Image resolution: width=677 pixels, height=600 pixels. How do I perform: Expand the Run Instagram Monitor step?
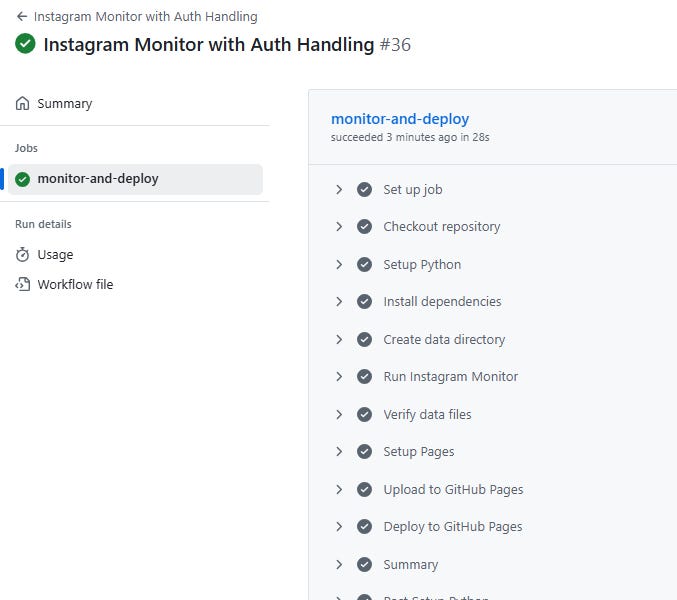(x=339, y=377)
